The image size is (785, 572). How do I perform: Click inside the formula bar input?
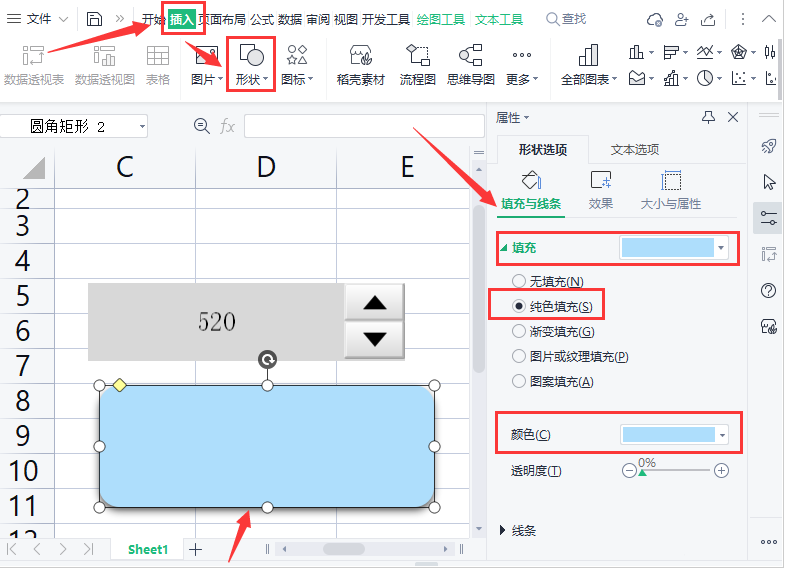click(356, 126)
